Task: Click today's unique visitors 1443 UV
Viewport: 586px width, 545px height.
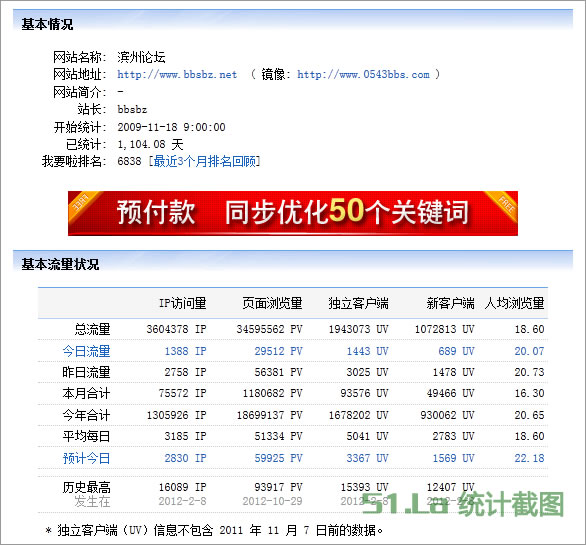Action: coord(367,351)
